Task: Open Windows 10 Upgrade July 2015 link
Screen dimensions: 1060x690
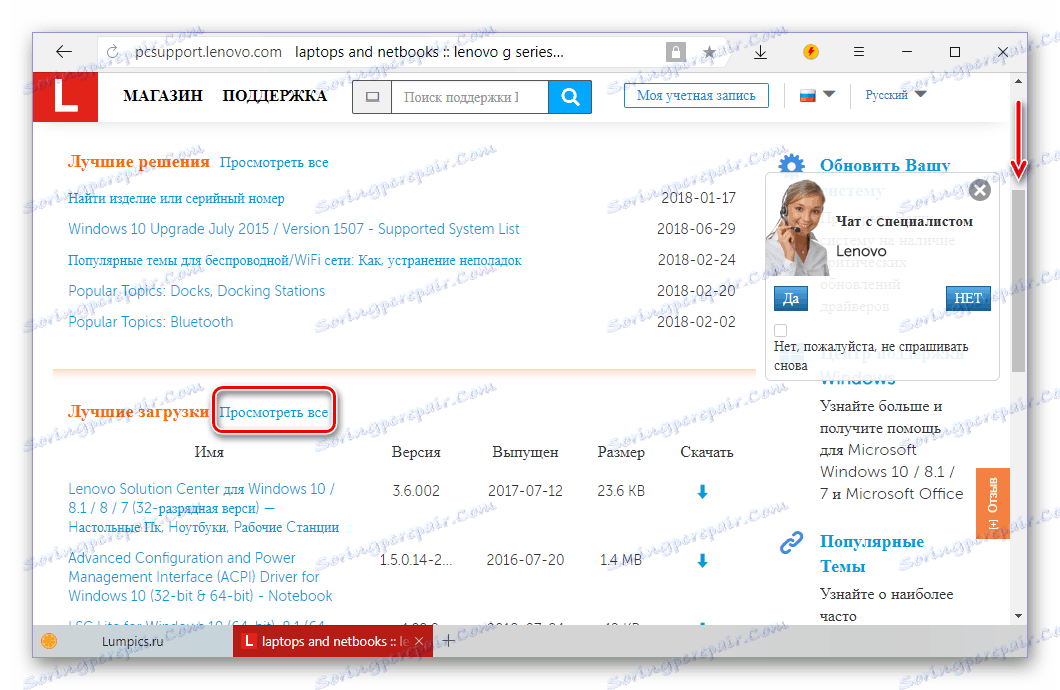Action: pyautogui.click(x=293, y=229)
